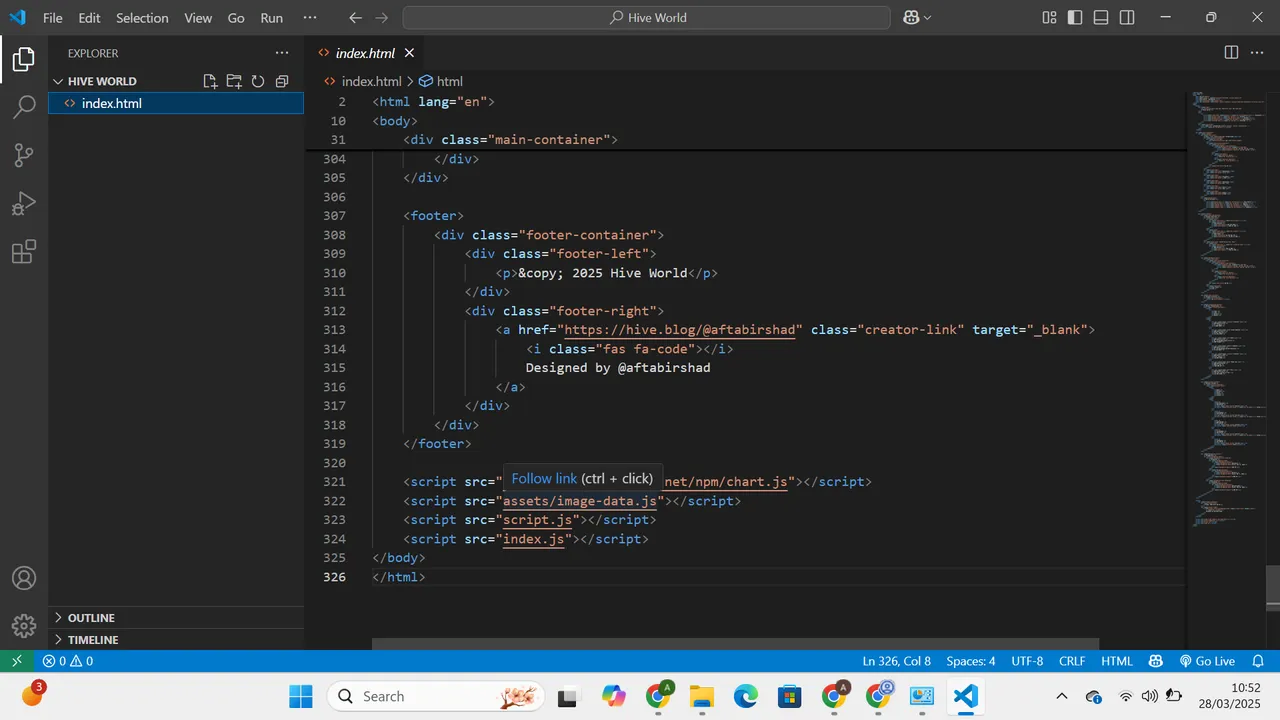Show hidden system tray icons
This screenshot has height=720, width=1280.
[1062, 696]
